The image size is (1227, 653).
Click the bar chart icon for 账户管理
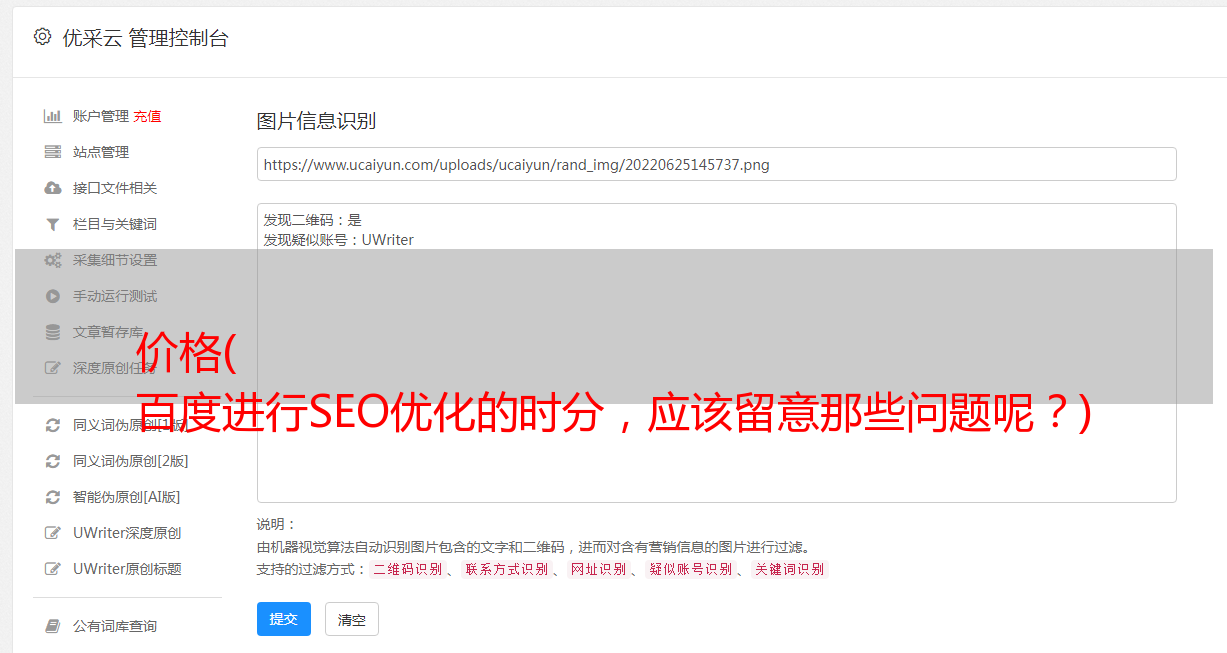[x=53, y=116]
